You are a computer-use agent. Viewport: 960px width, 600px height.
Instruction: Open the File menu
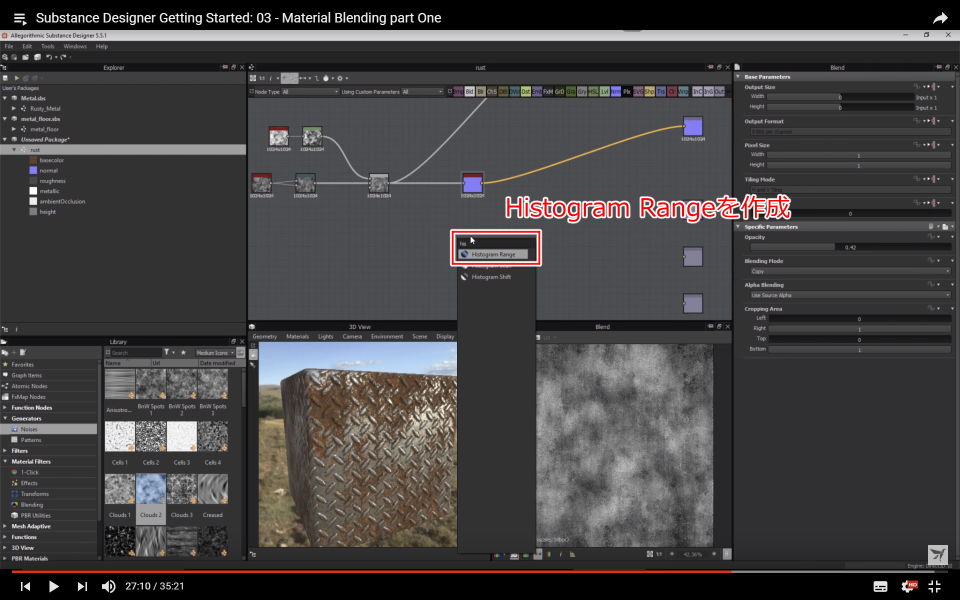(9, 47)
